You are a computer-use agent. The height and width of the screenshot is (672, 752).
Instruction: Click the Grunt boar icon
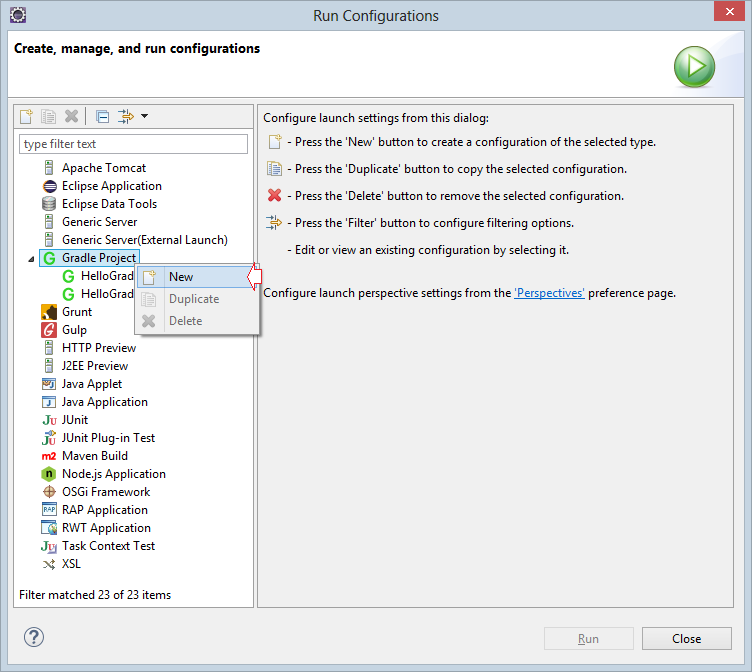tap(49, 312)
